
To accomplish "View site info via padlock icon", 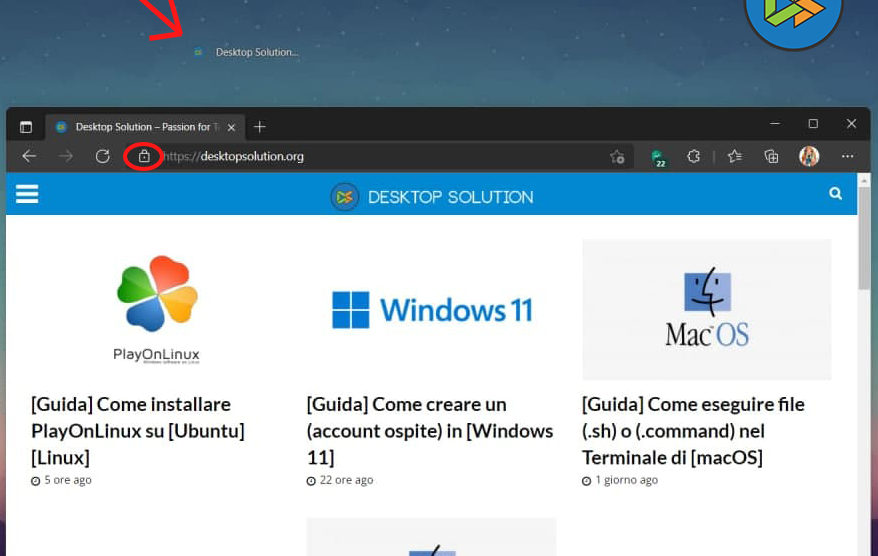I will [x=144, y=156].
